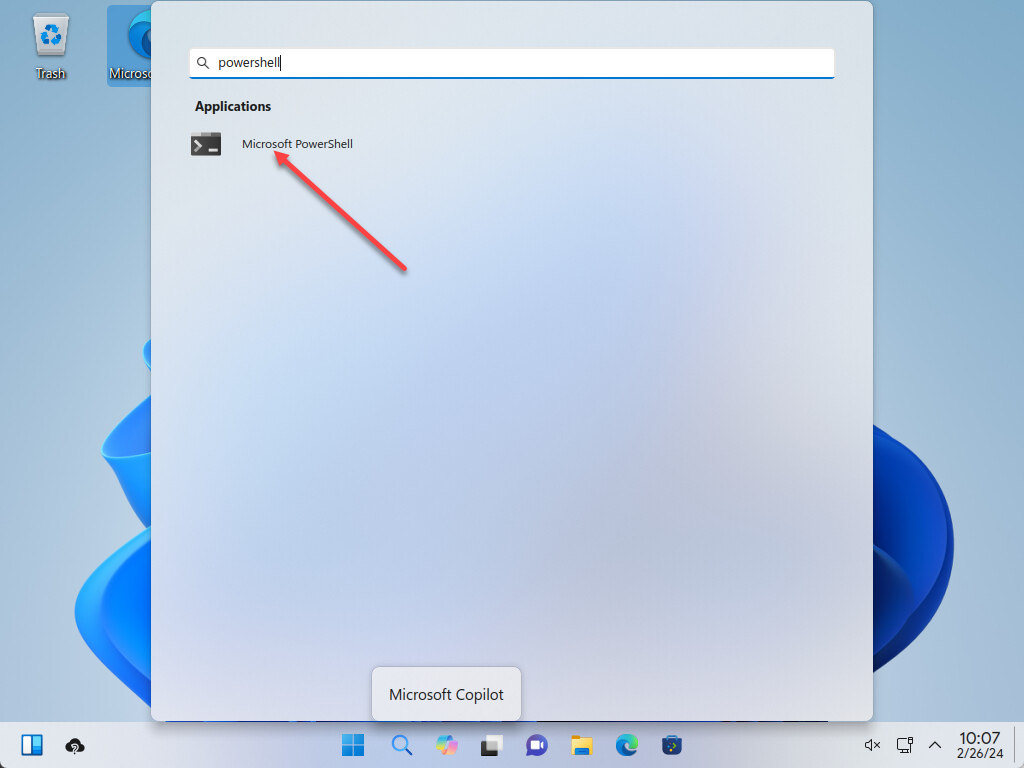Launch Microsoft Copilot from the taskbar
The height and width of the screenshot is (768, 1024).
tap(446, 745)
